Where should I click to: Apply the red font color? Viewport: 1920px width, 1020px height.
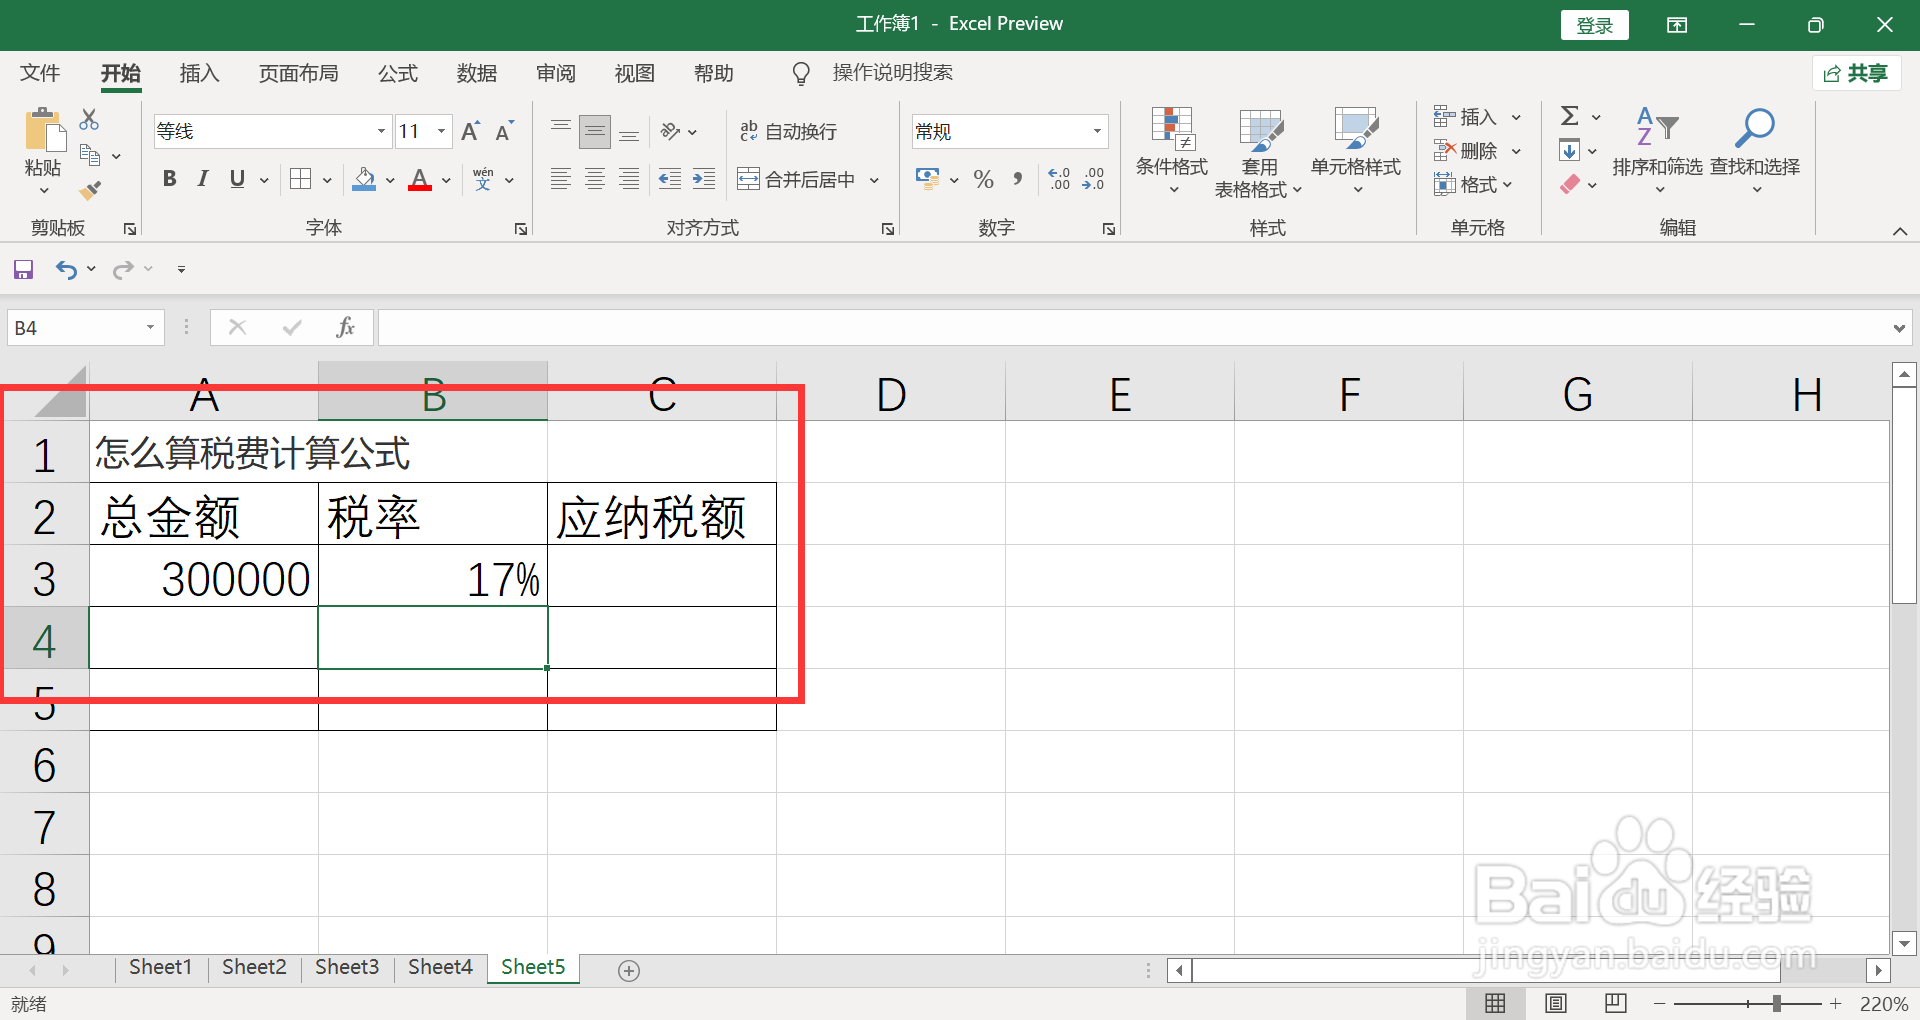pos(420,179)
